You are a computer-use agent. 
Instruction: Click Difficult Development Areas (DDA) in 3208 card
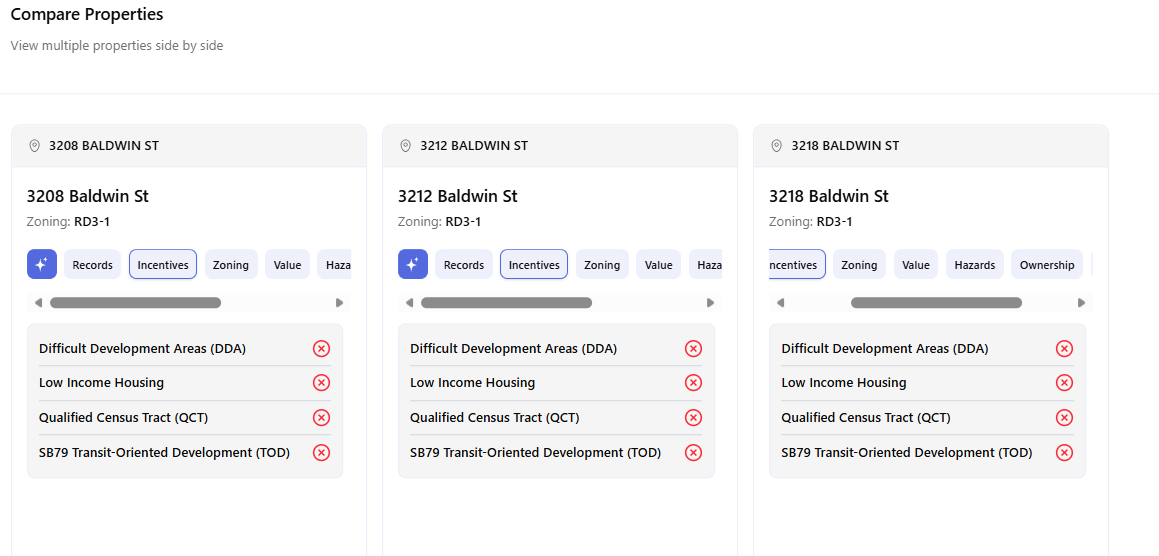pyautogui.click(x=143, y=348)
